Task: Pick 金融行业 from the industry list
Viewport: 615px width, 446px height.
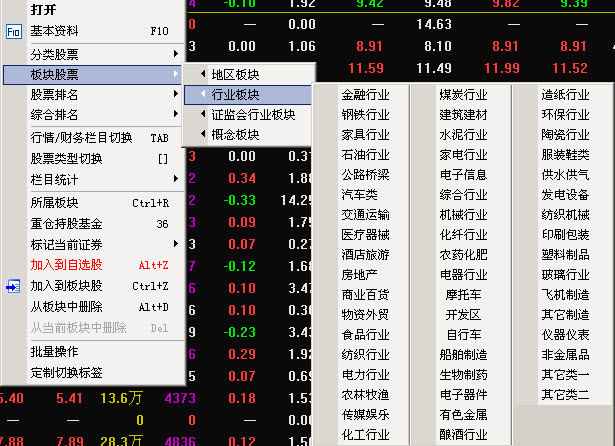Action: coord(365,95)
